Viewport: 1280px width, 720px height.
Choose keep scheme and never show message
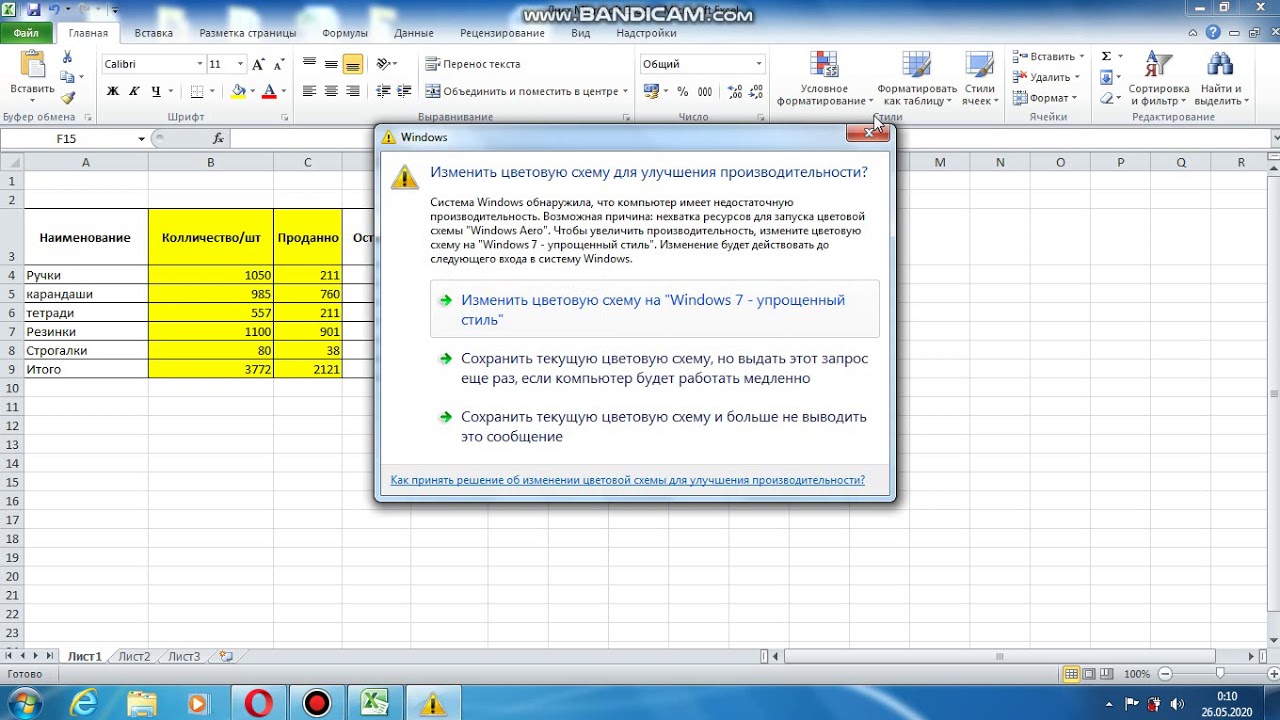pyautogui.click(x=654, y=426)
